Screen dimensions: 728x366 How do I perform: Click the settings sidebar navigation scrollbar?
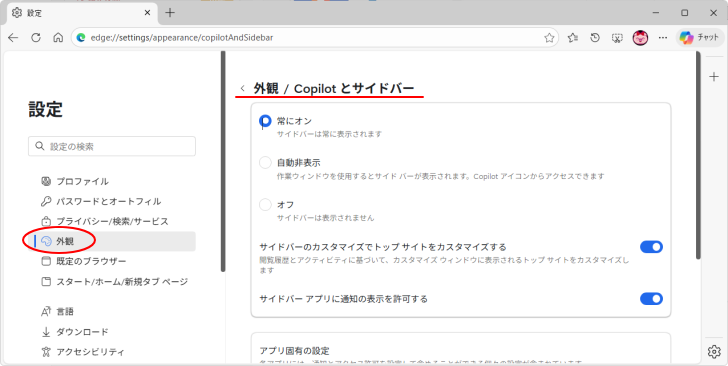223,161
